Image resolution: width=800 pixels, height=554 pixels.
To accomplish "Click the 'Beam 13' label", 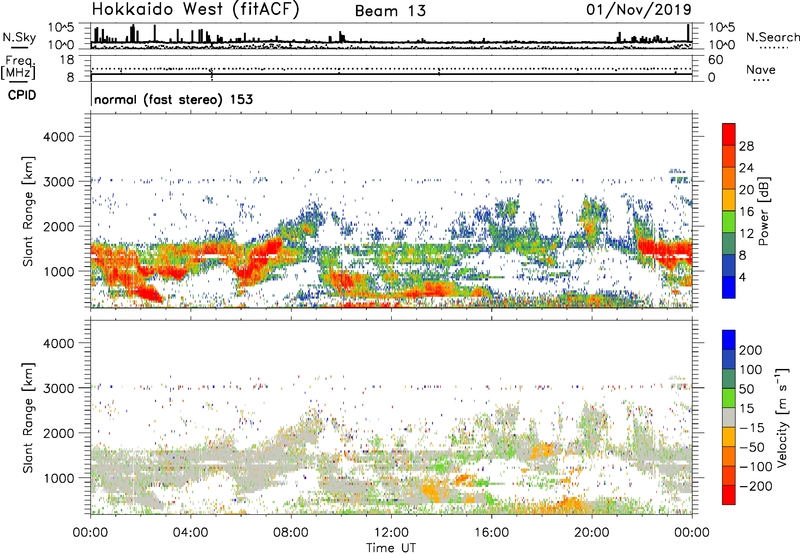I will 390,11.
